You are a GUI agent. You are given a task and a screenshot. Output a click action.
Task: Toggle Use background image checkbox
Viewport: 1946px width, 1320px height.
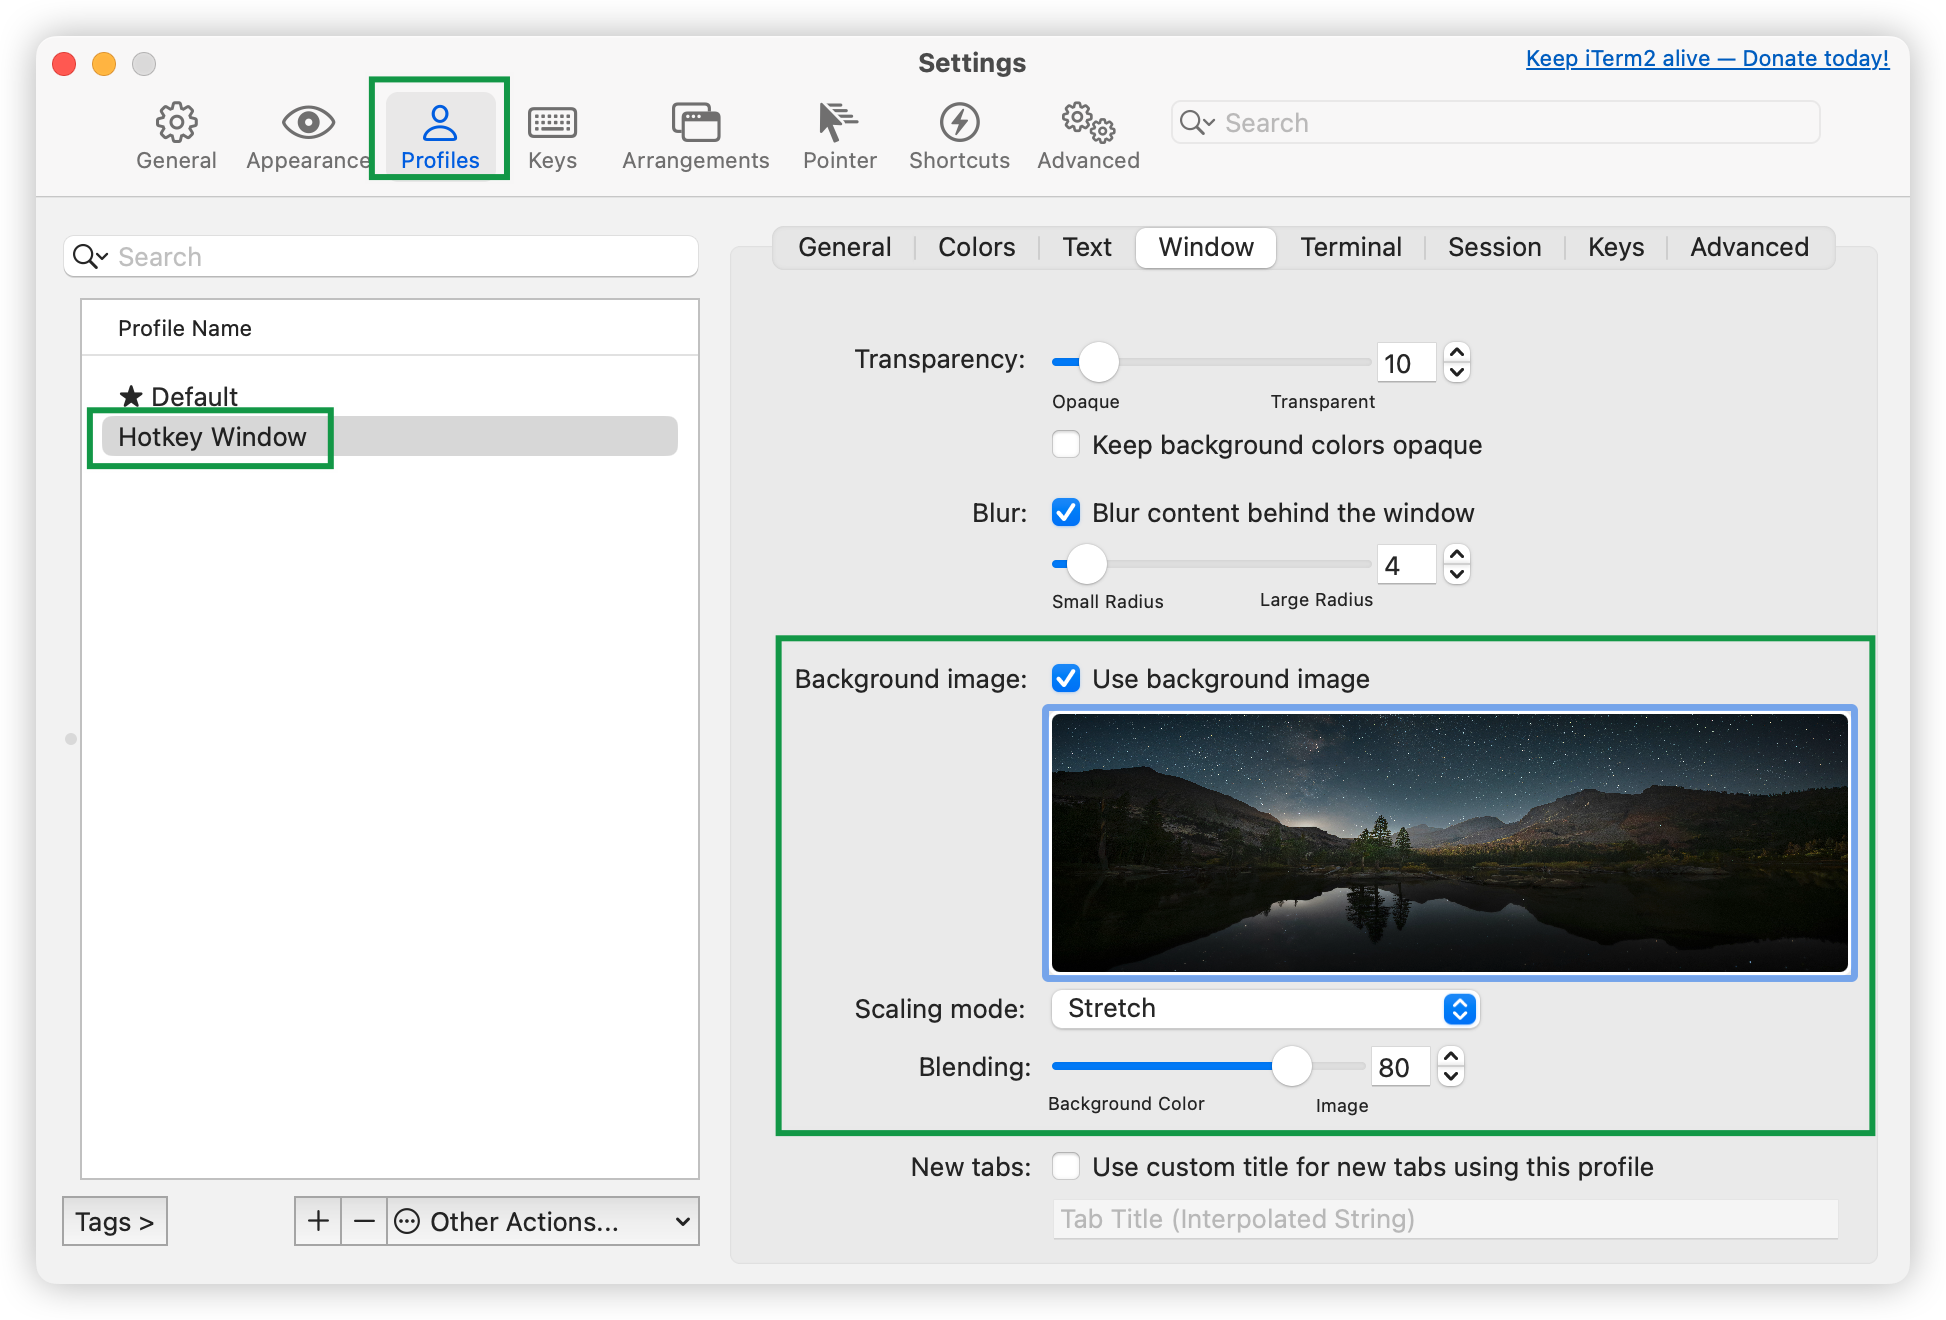[1066, 679]
